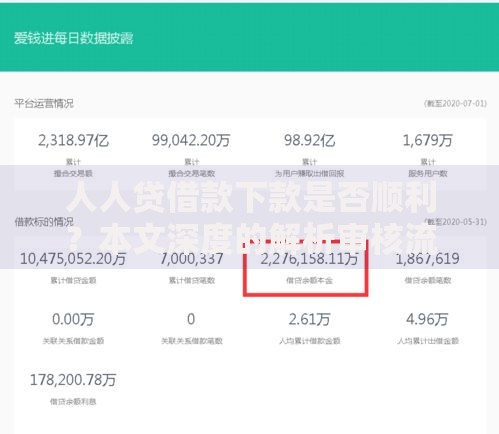The width and height of the screenshot is (499, 434).
Task: Click the 借款标的情况 section heading
Action: [x=44, y=221]
